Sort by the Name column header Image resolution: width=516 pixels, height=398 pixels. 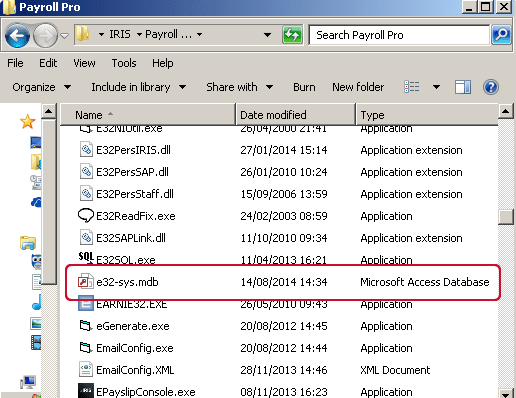148,115
